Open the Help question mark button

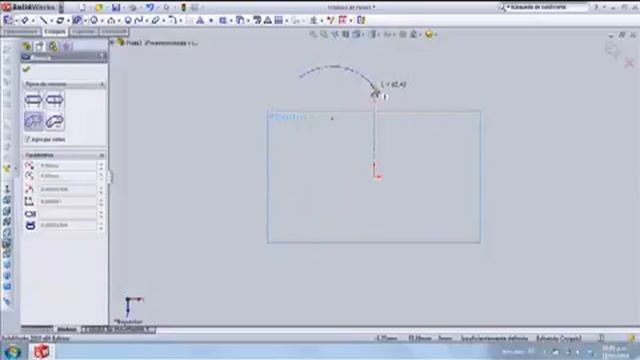click(596, 7)
